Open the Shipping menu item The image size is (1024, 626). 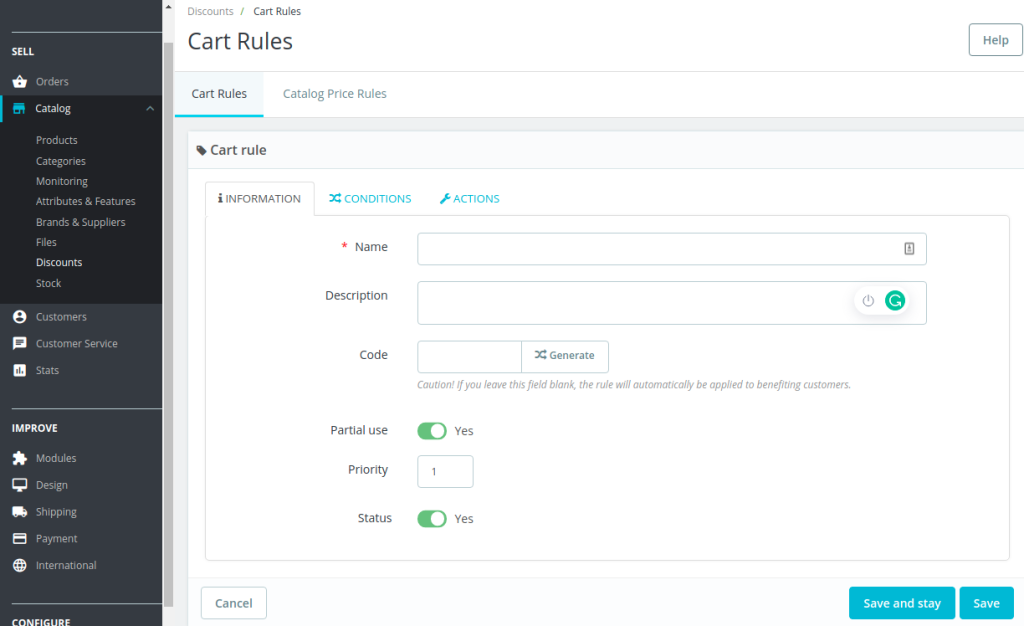pos(56,512)
